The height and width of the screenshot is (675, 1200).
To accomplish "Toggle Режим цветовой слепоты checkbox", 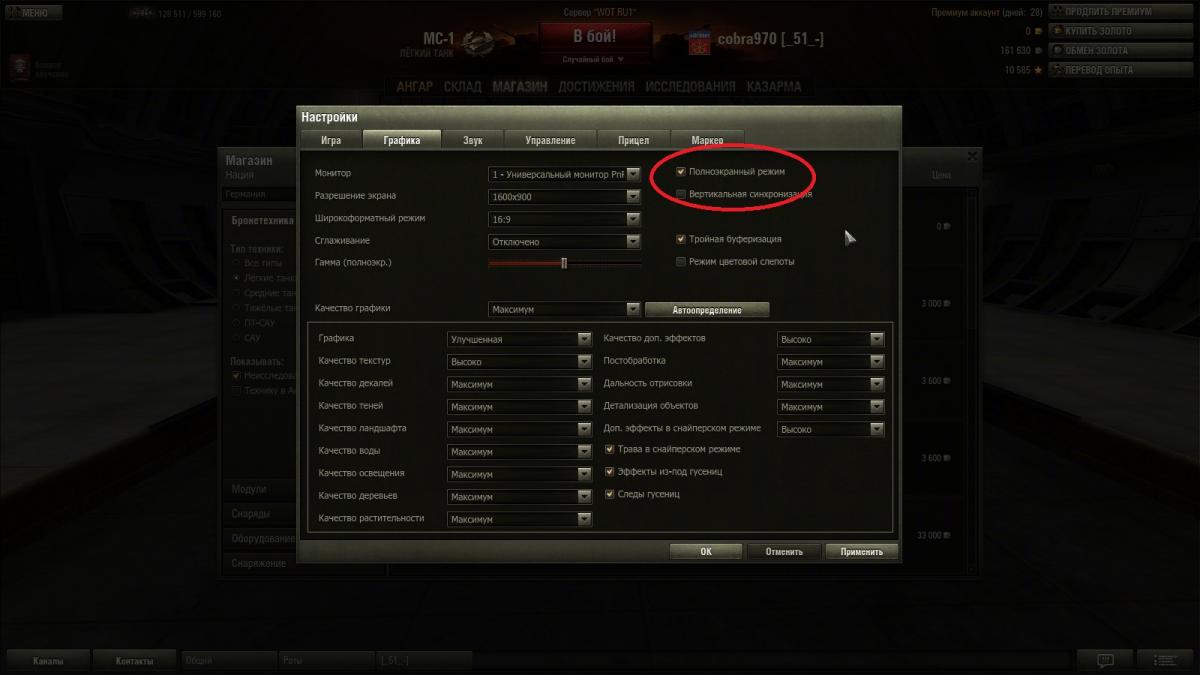I will click(x=681, y=262).
